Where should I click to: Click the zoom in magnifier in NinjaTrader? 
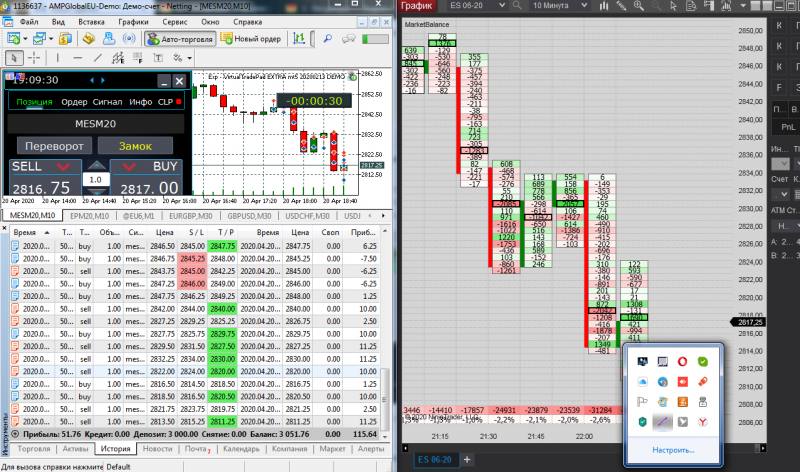click(639, 6)
